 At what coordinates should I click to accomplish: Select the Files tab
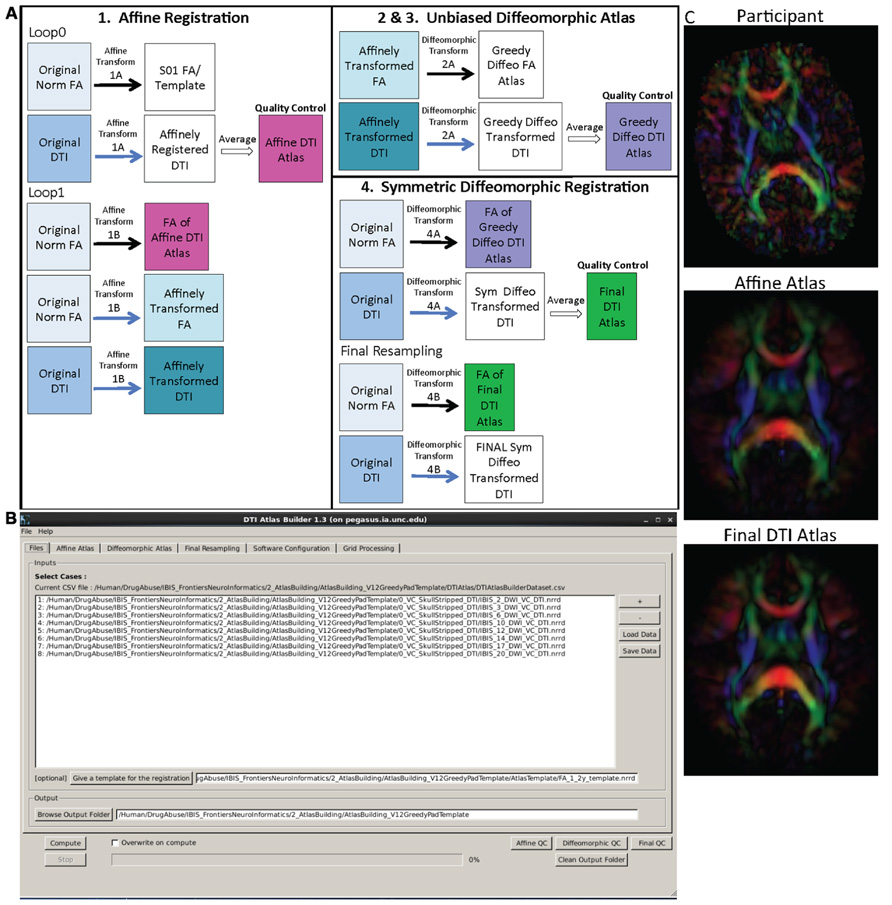[36, 548]
